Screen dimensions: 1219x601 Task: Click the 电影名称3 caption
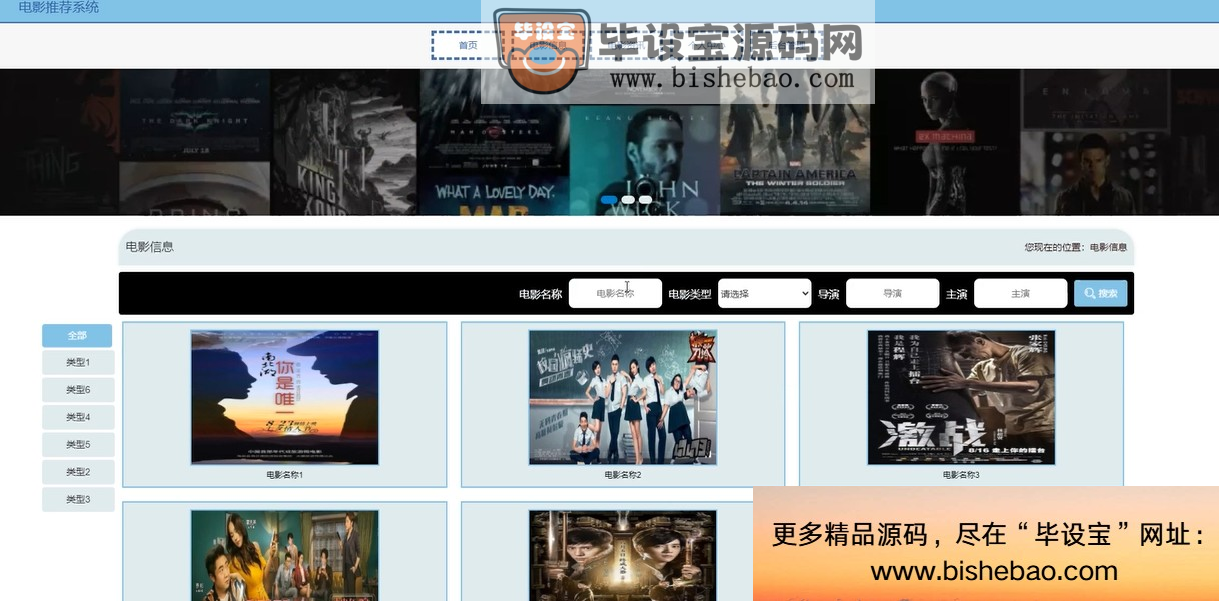pos(961,475)
